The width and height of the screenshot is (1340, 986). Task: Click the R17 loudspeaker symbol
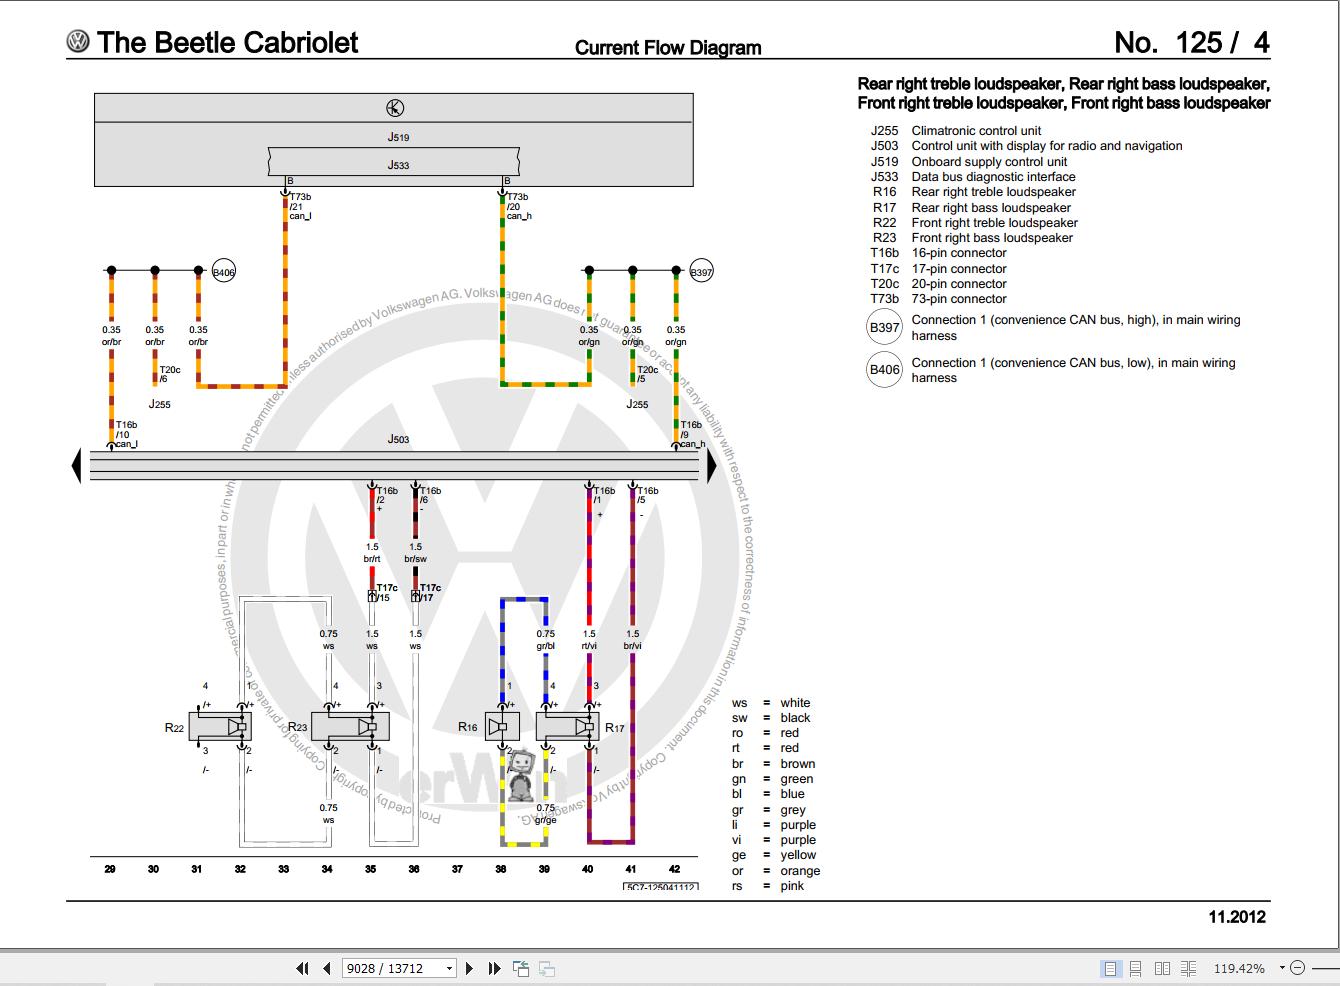click(568, 727)
